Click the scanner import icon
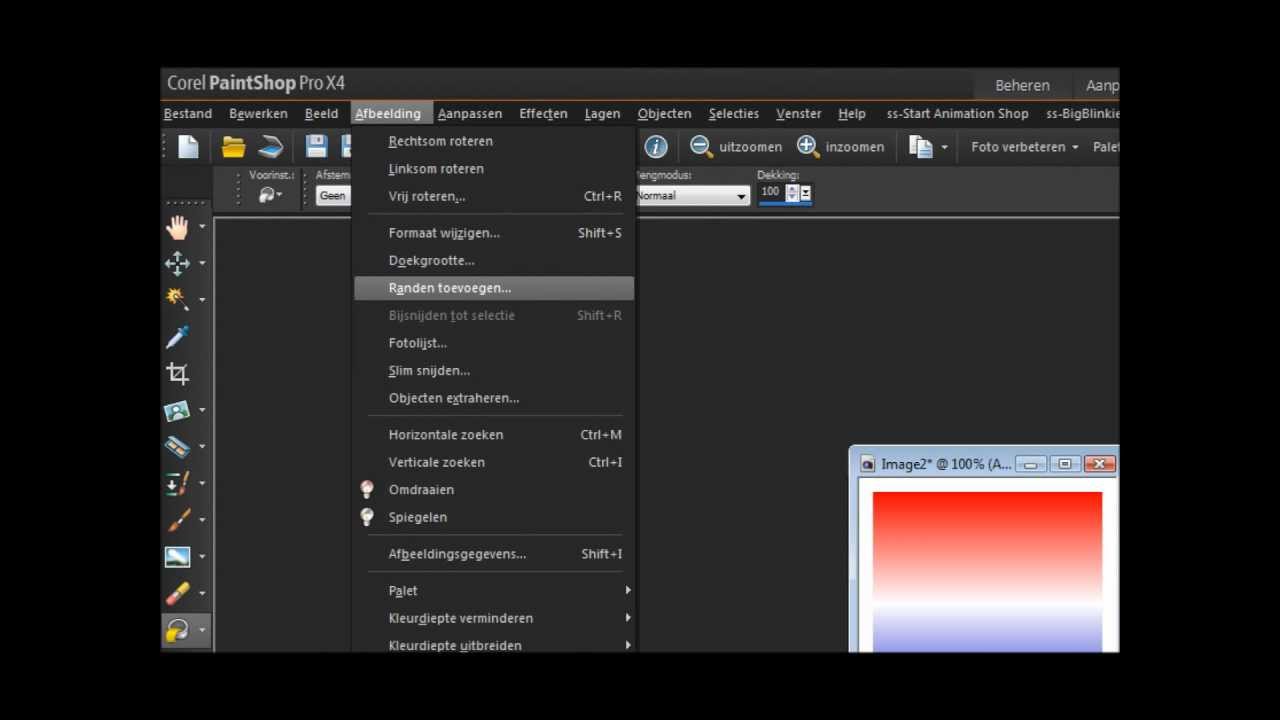Image resolution: width=1280 pixels, height=720 pixels. point(271,147)
